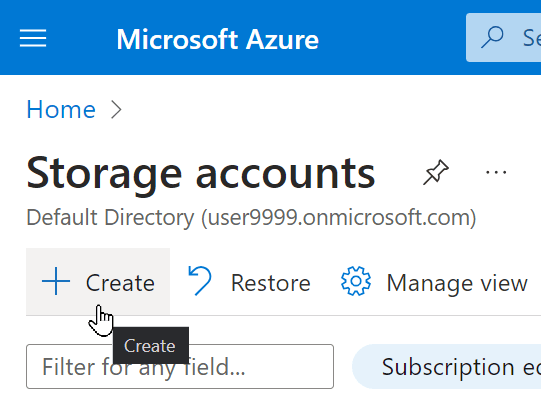Open Manage view menu
The width and height of the screenshot is (541, 413).
pyautogui.click(x=434, y=282)
